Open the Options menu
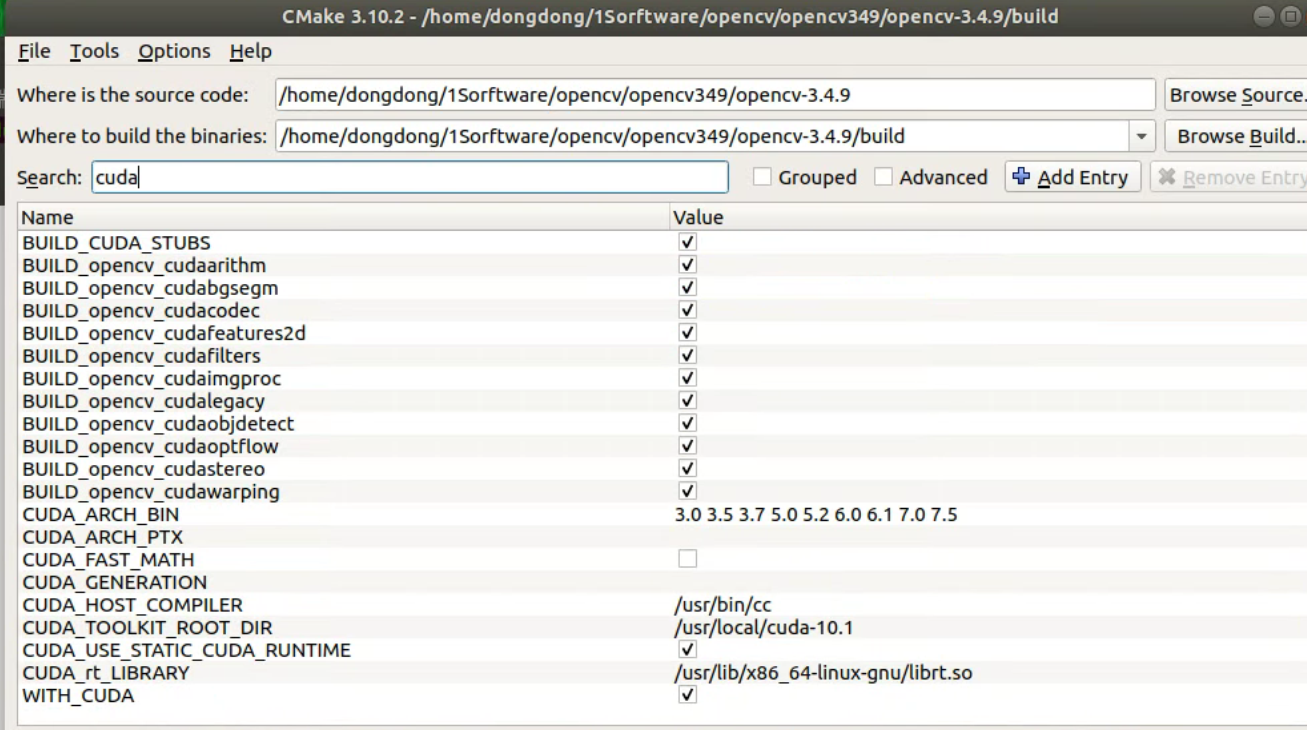Viewport: 1307px width, 730px height. pyautogui.click(x=174, y=51)
